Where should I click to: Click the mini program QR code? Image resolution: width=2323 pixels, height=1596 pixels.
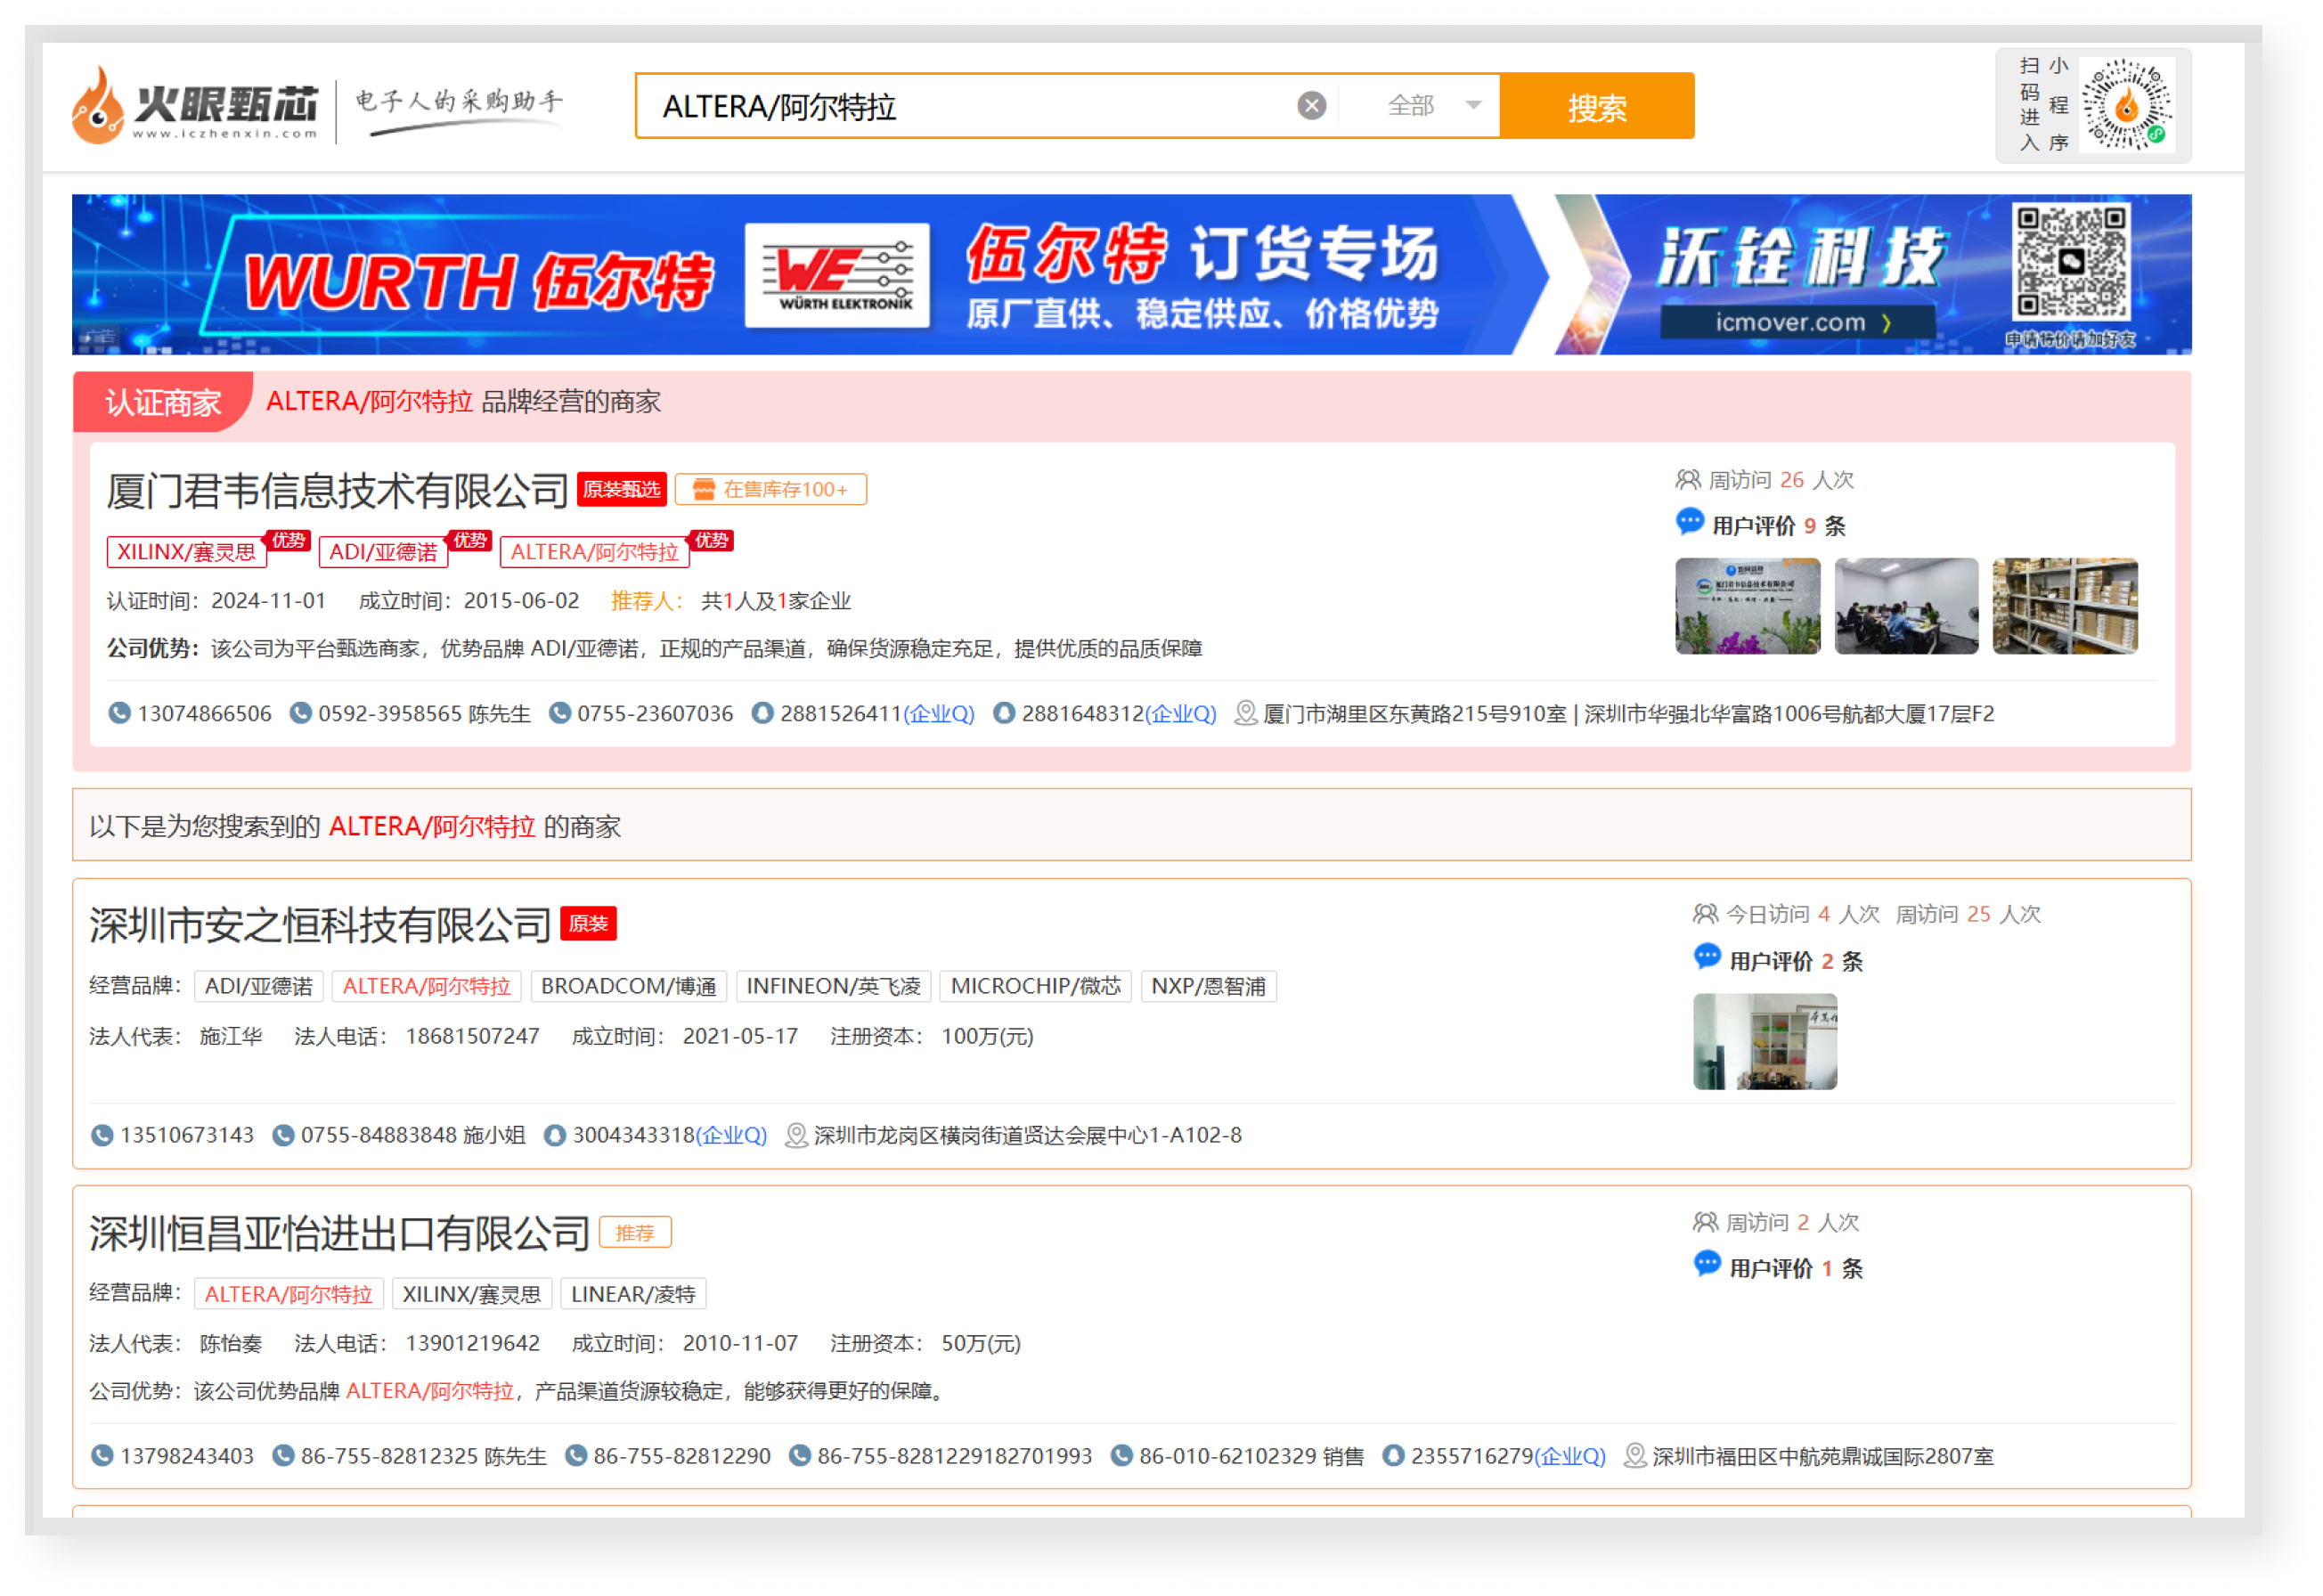pyautogui.click(x=2126, y=105)
